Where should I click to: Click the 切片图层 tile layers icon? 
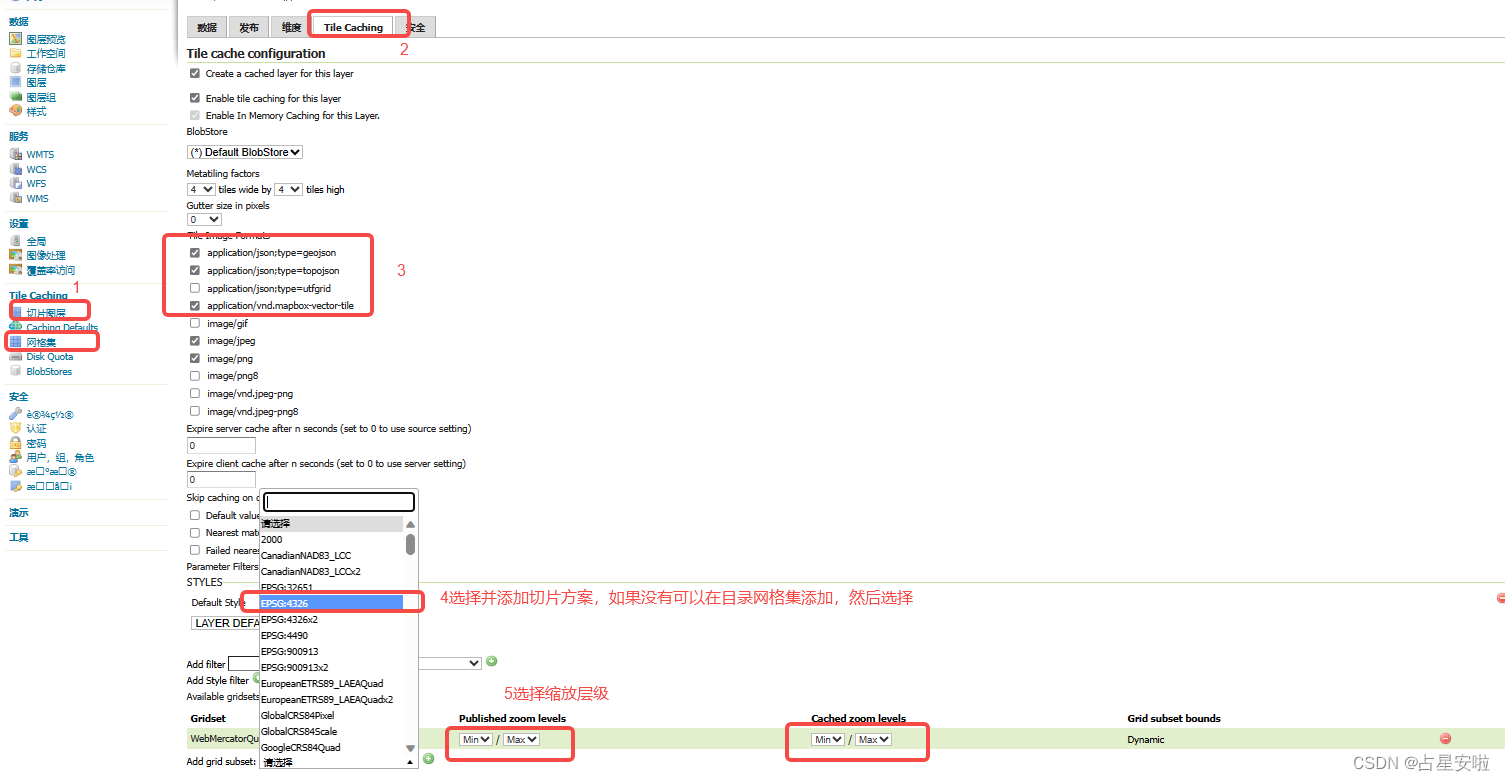coord(15,313)
